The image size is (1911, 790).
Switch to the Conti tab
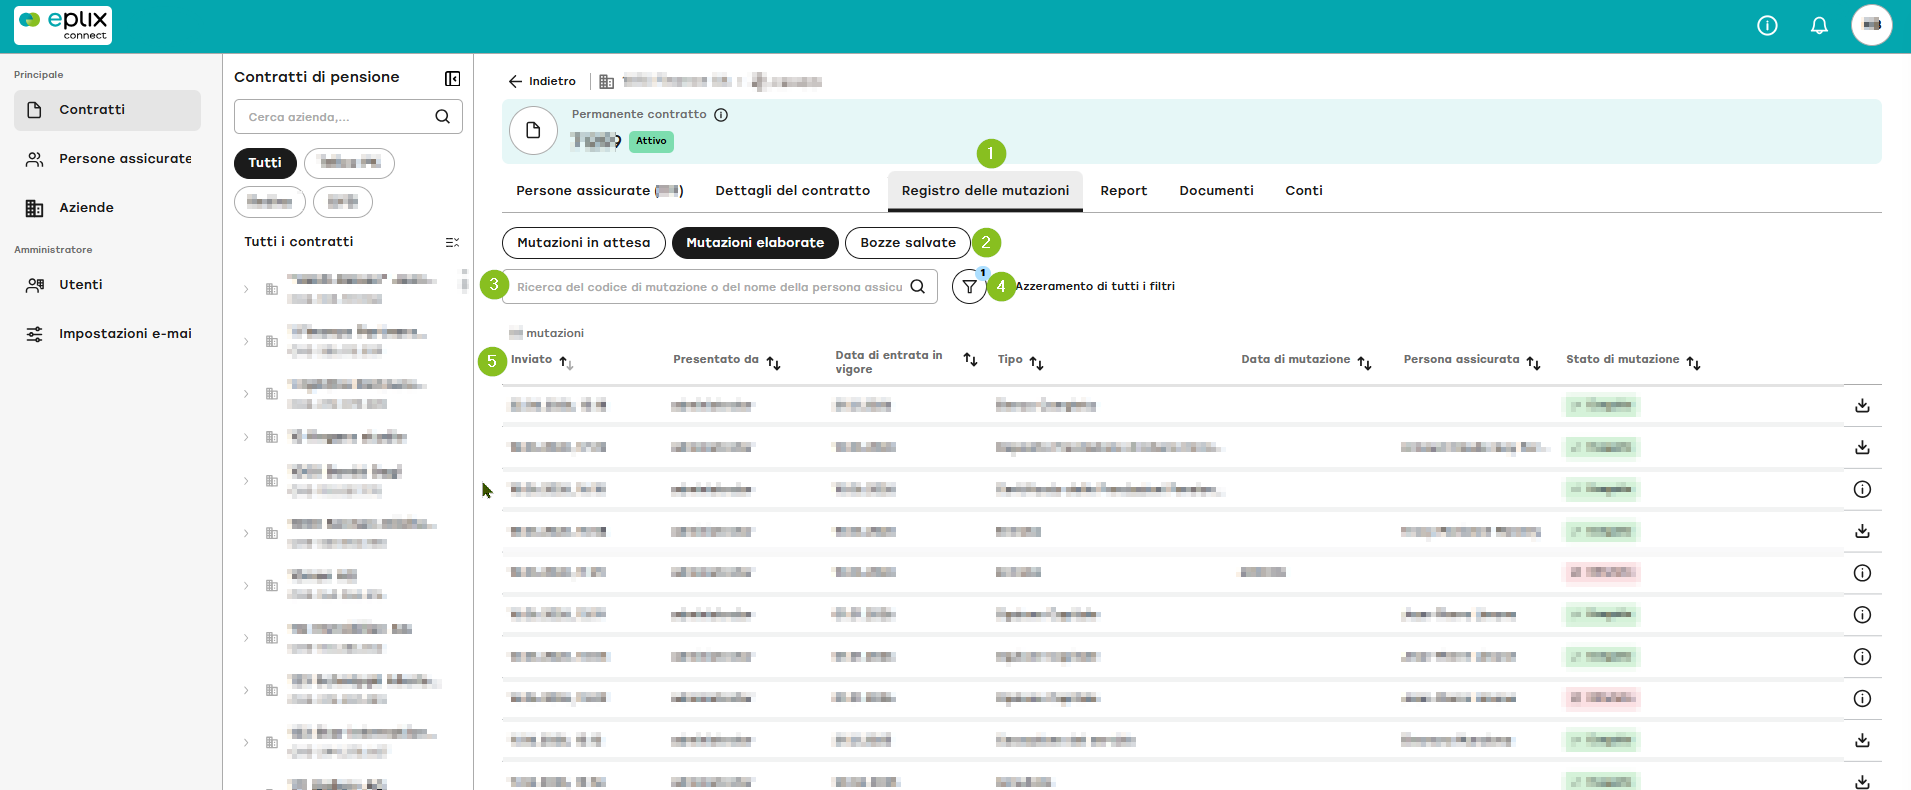(x=1304, y=191)
